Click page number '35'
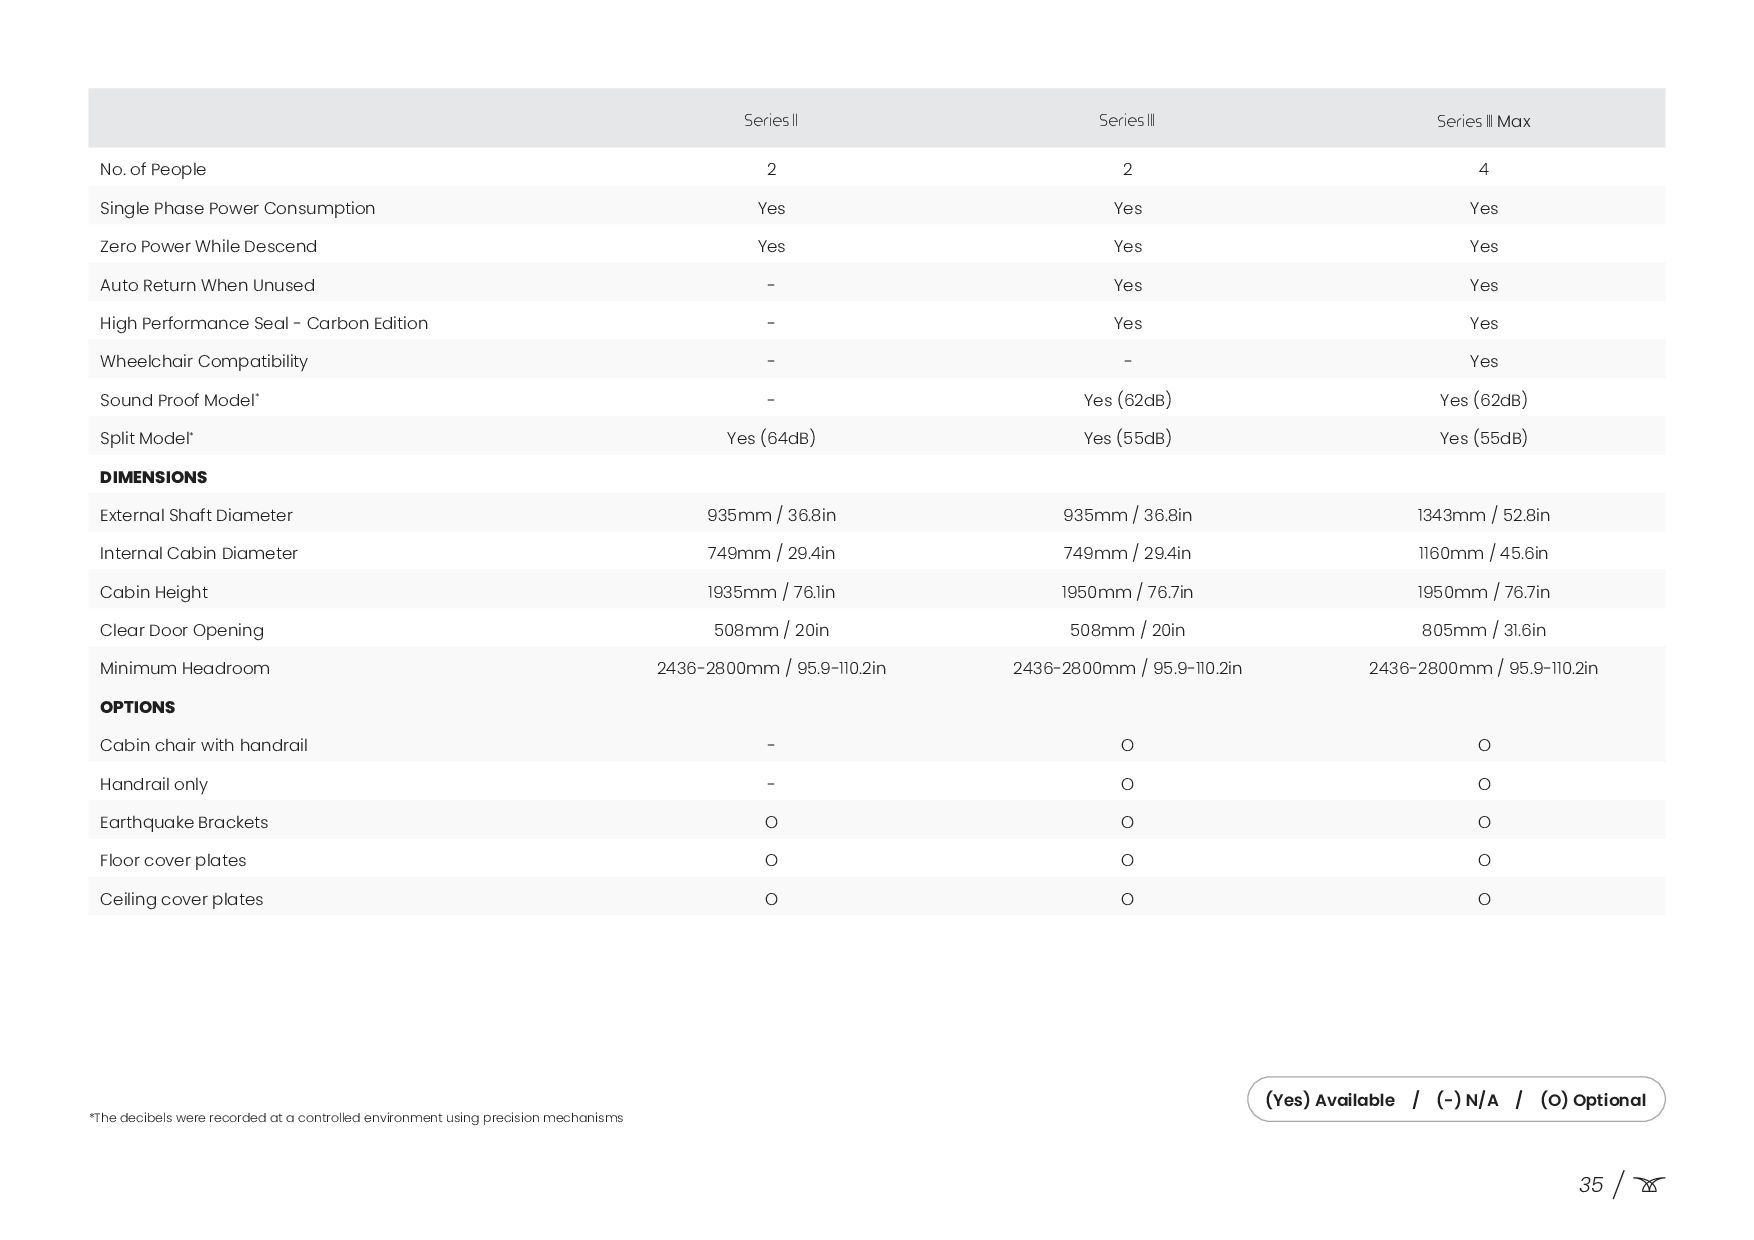The image size is (1754, 1240). [x=1590, y=1185]
